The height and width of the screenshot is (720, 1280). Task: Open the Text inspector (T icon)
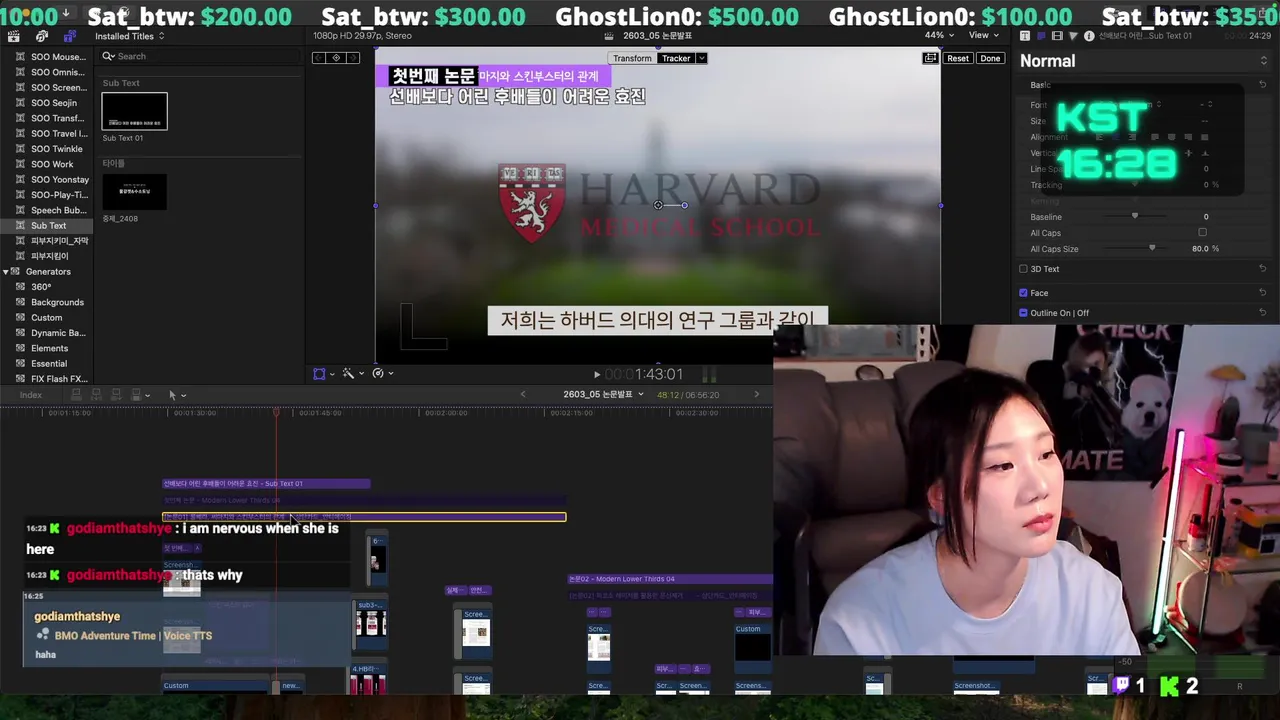(x=1025, y=36)
